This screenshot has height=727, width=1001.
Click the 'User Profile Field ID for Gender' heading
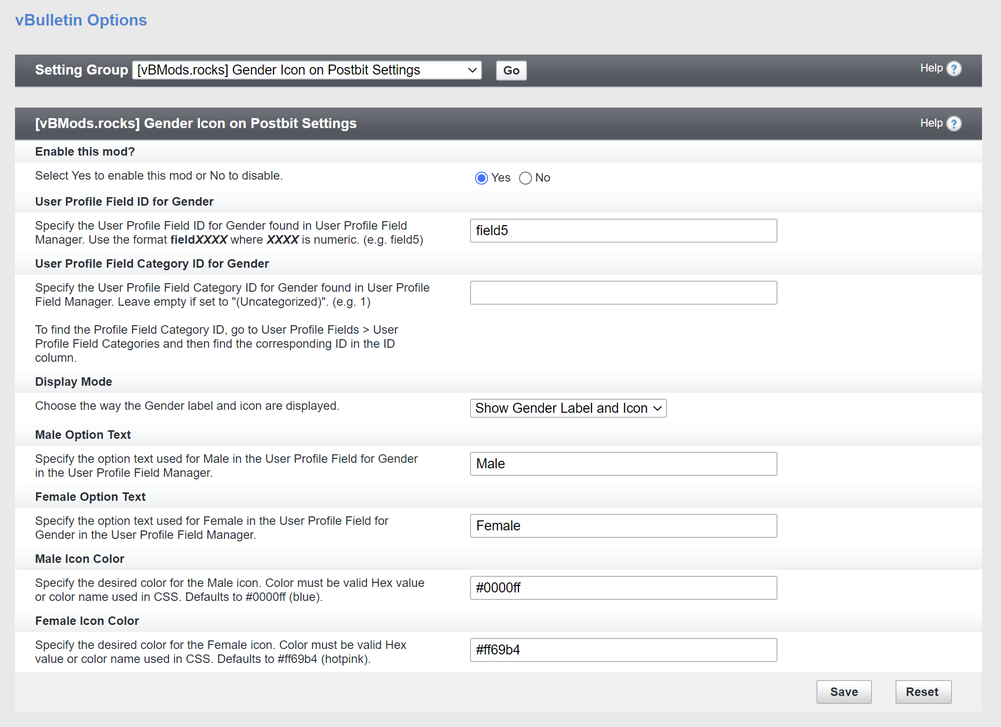[124, 202]
